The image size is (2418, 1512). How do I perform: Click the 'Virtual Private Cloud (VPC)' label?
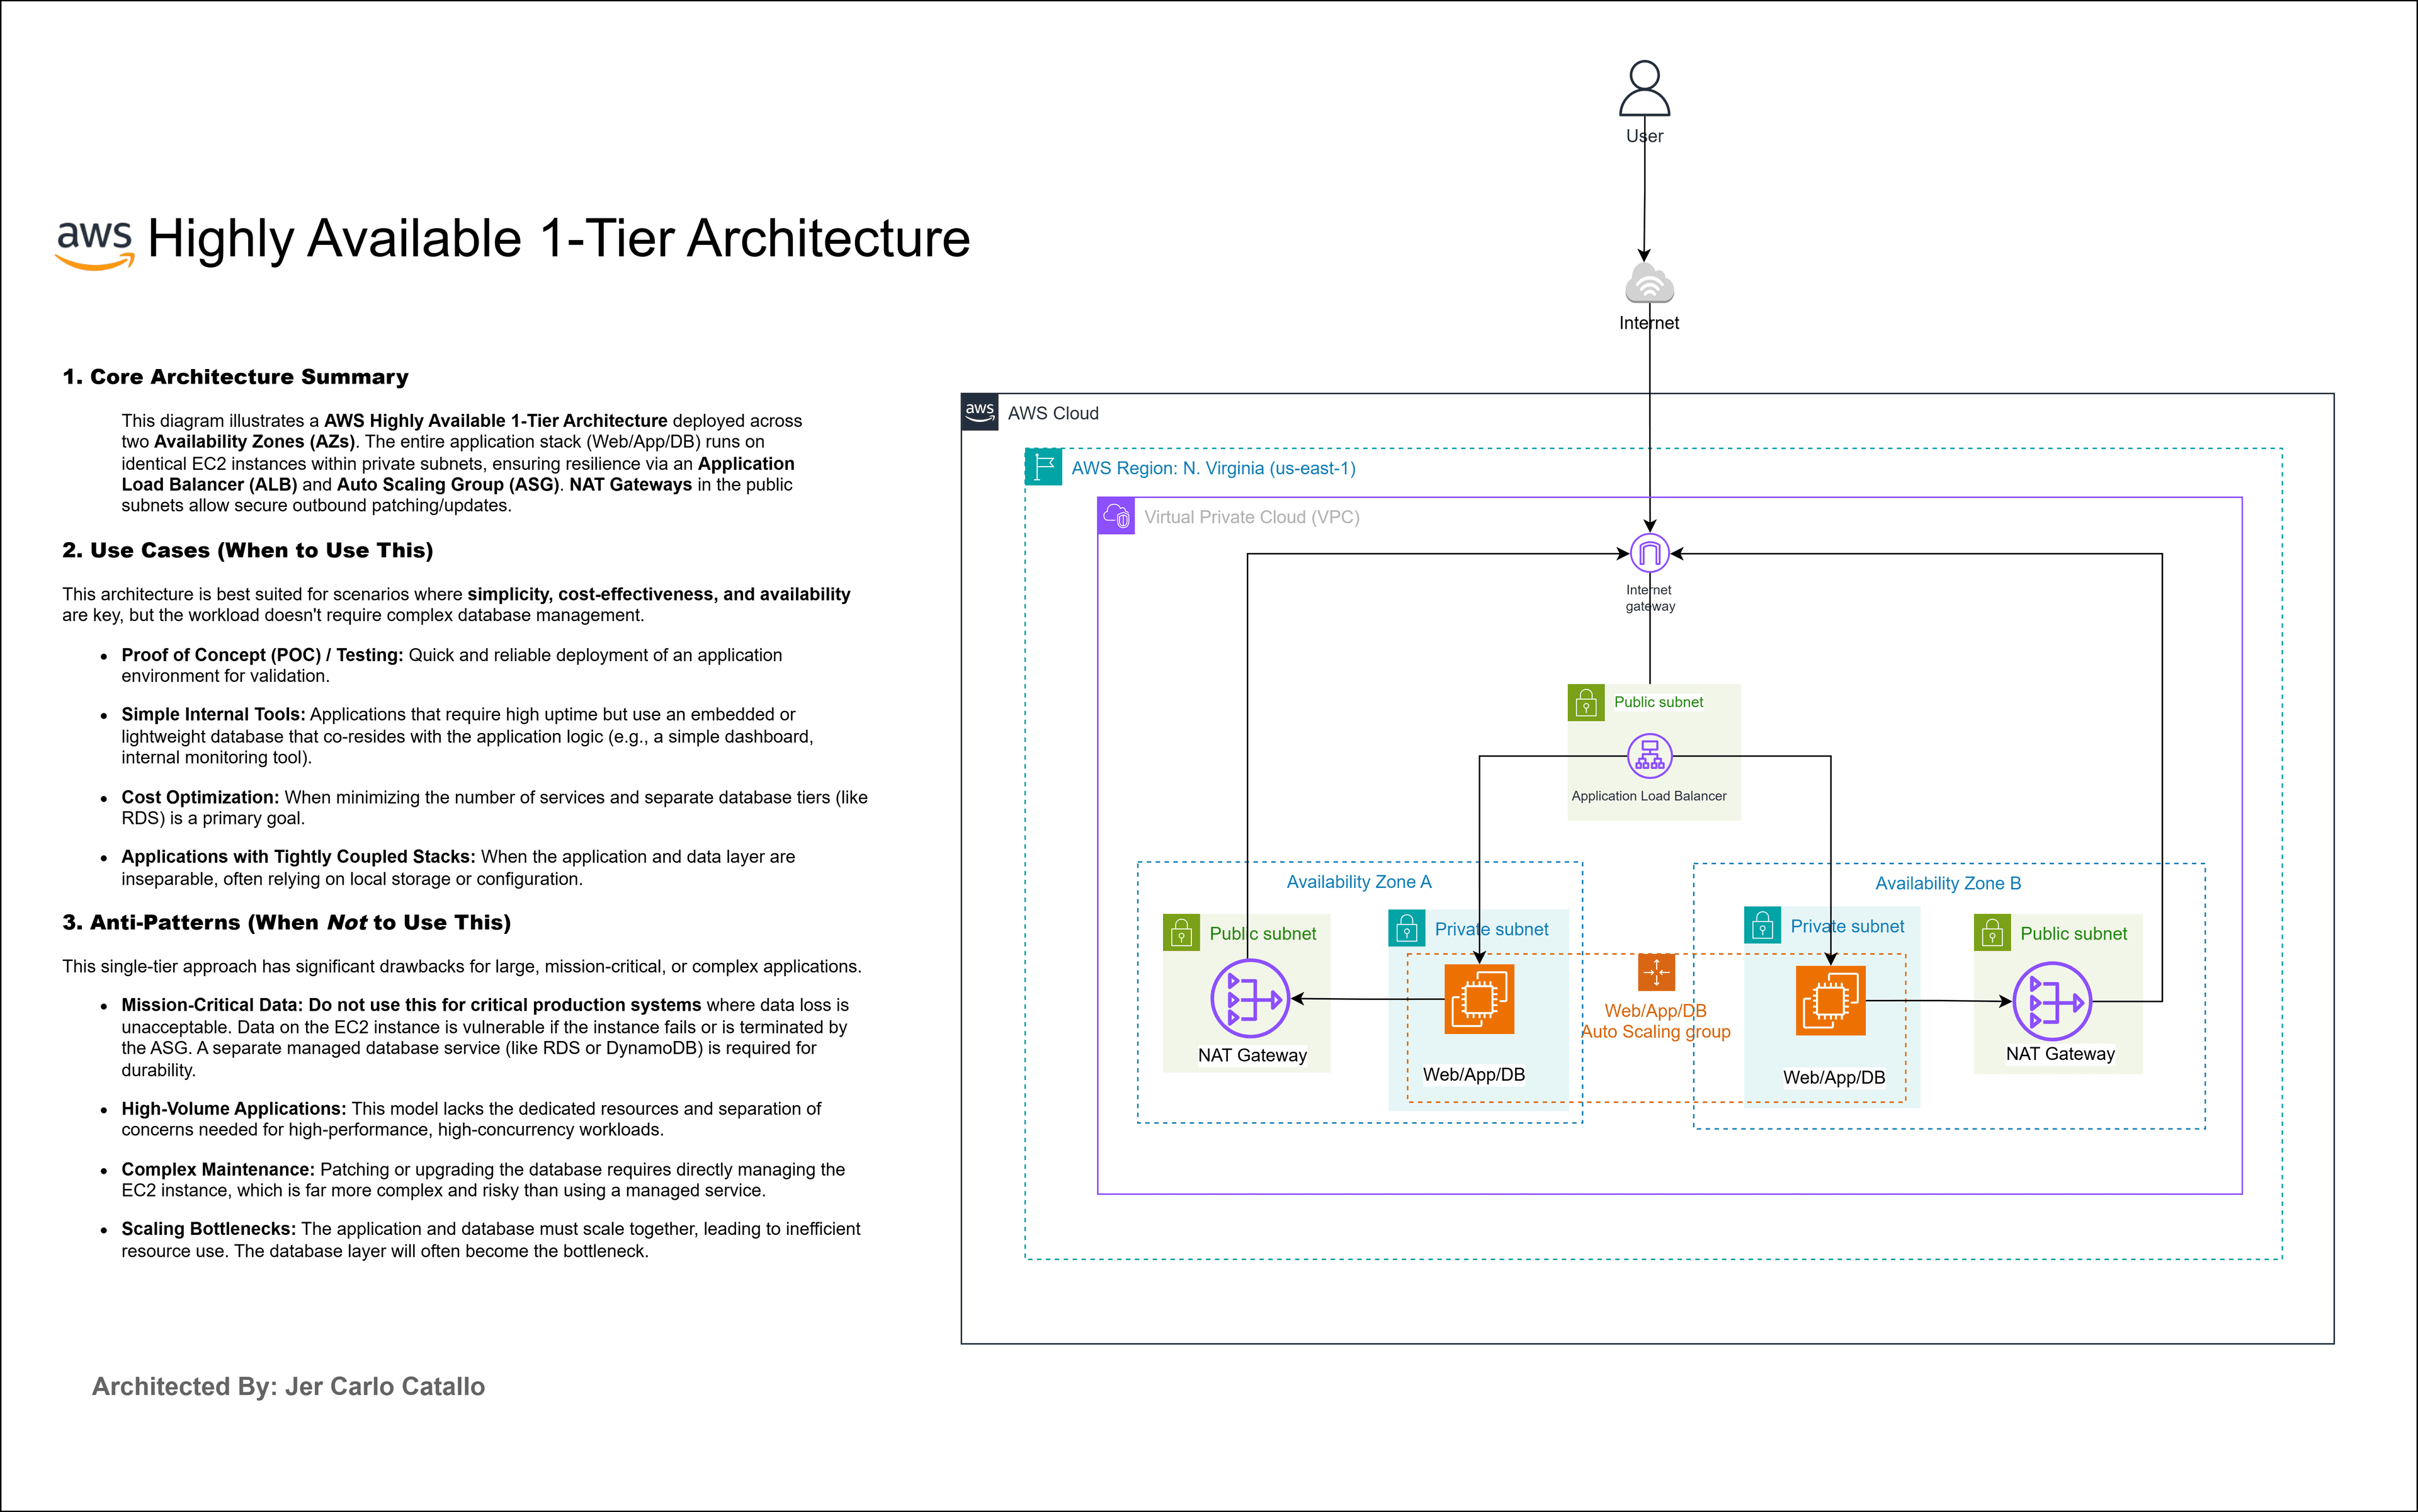pos(1252,517)
